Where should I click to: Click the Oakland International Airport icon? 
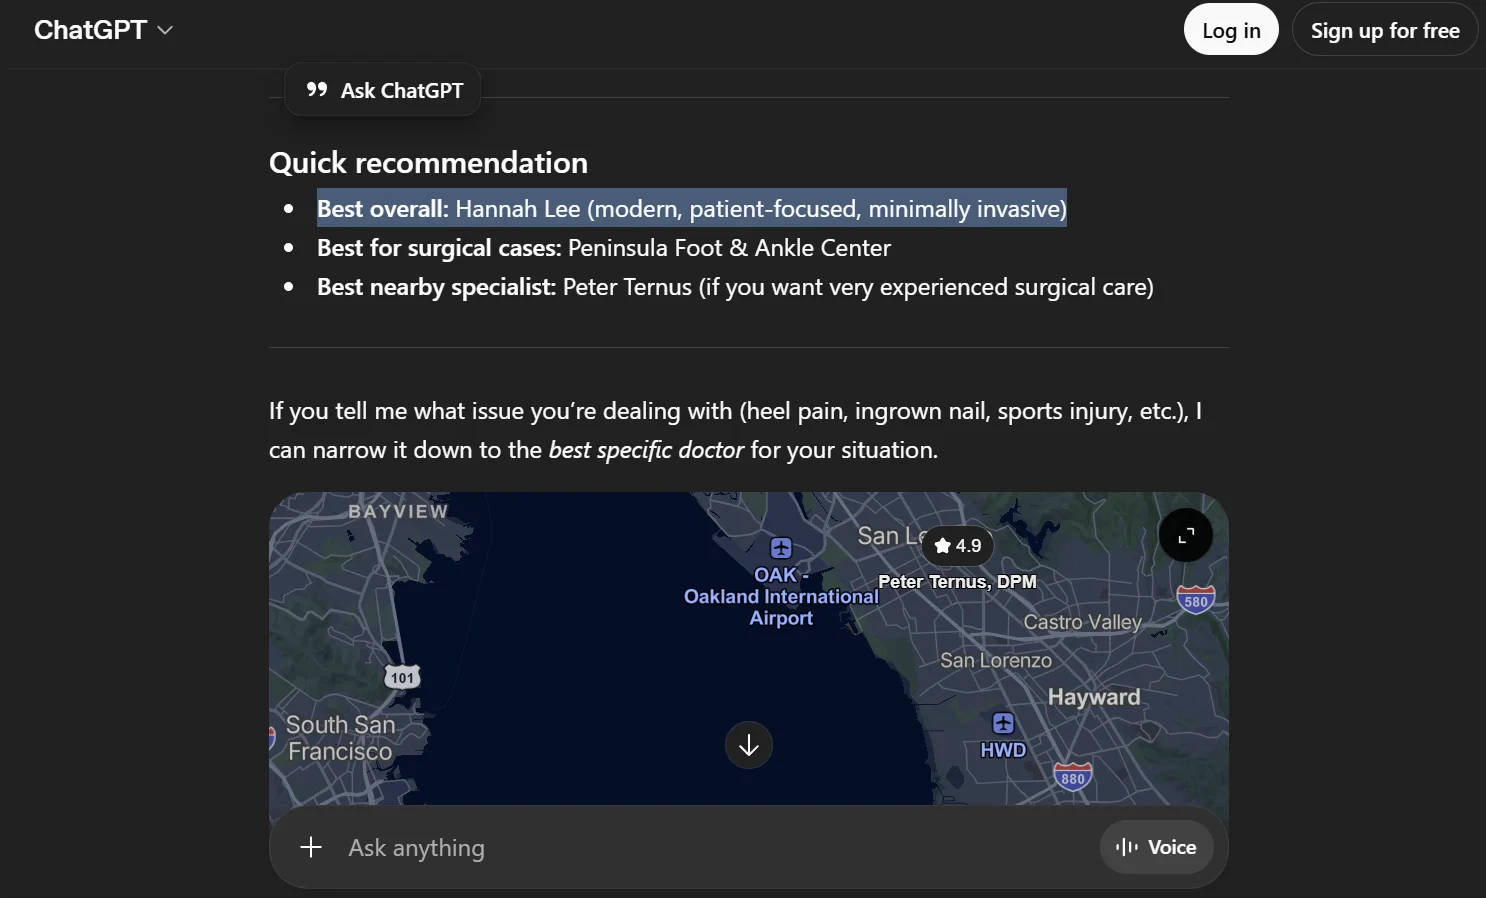(x=781, y=548)
